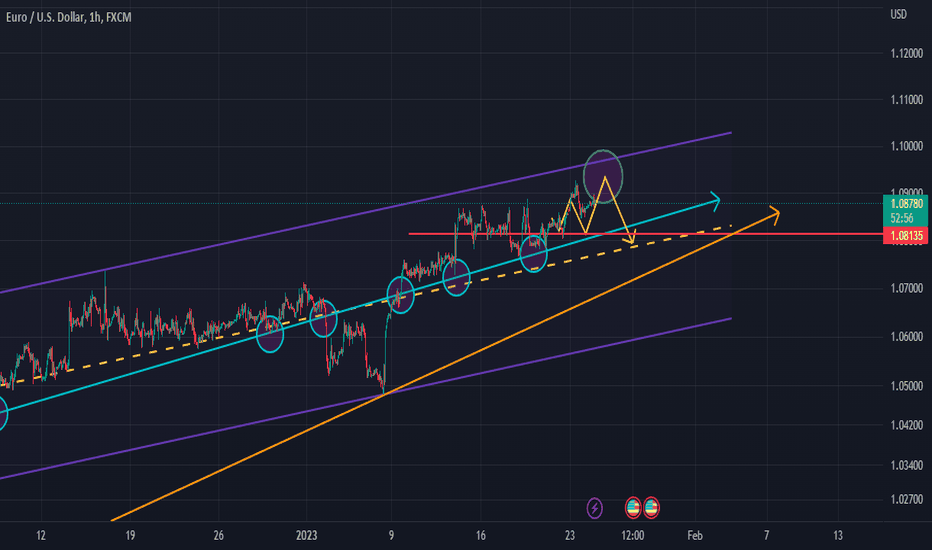932x550 pixels.
Task: Click the USD currency label on price axis
Action: coord(898,14)
